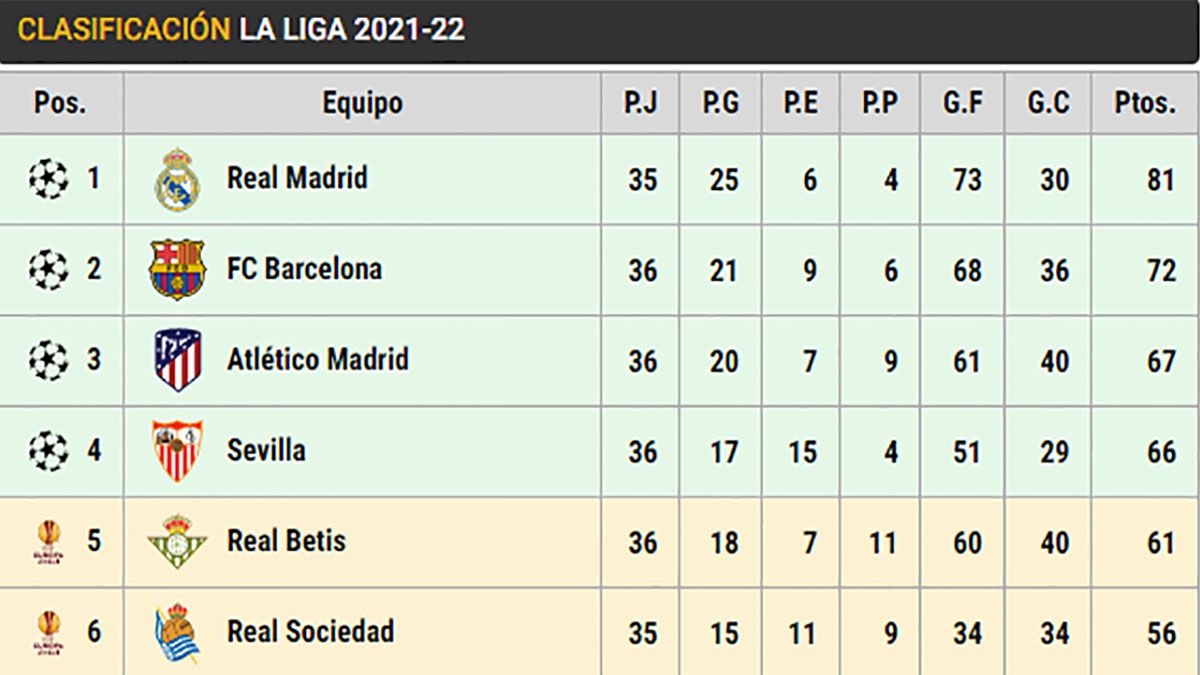
Task: Click Champions League icon beside position 4
Action: [x=48, y=451]
